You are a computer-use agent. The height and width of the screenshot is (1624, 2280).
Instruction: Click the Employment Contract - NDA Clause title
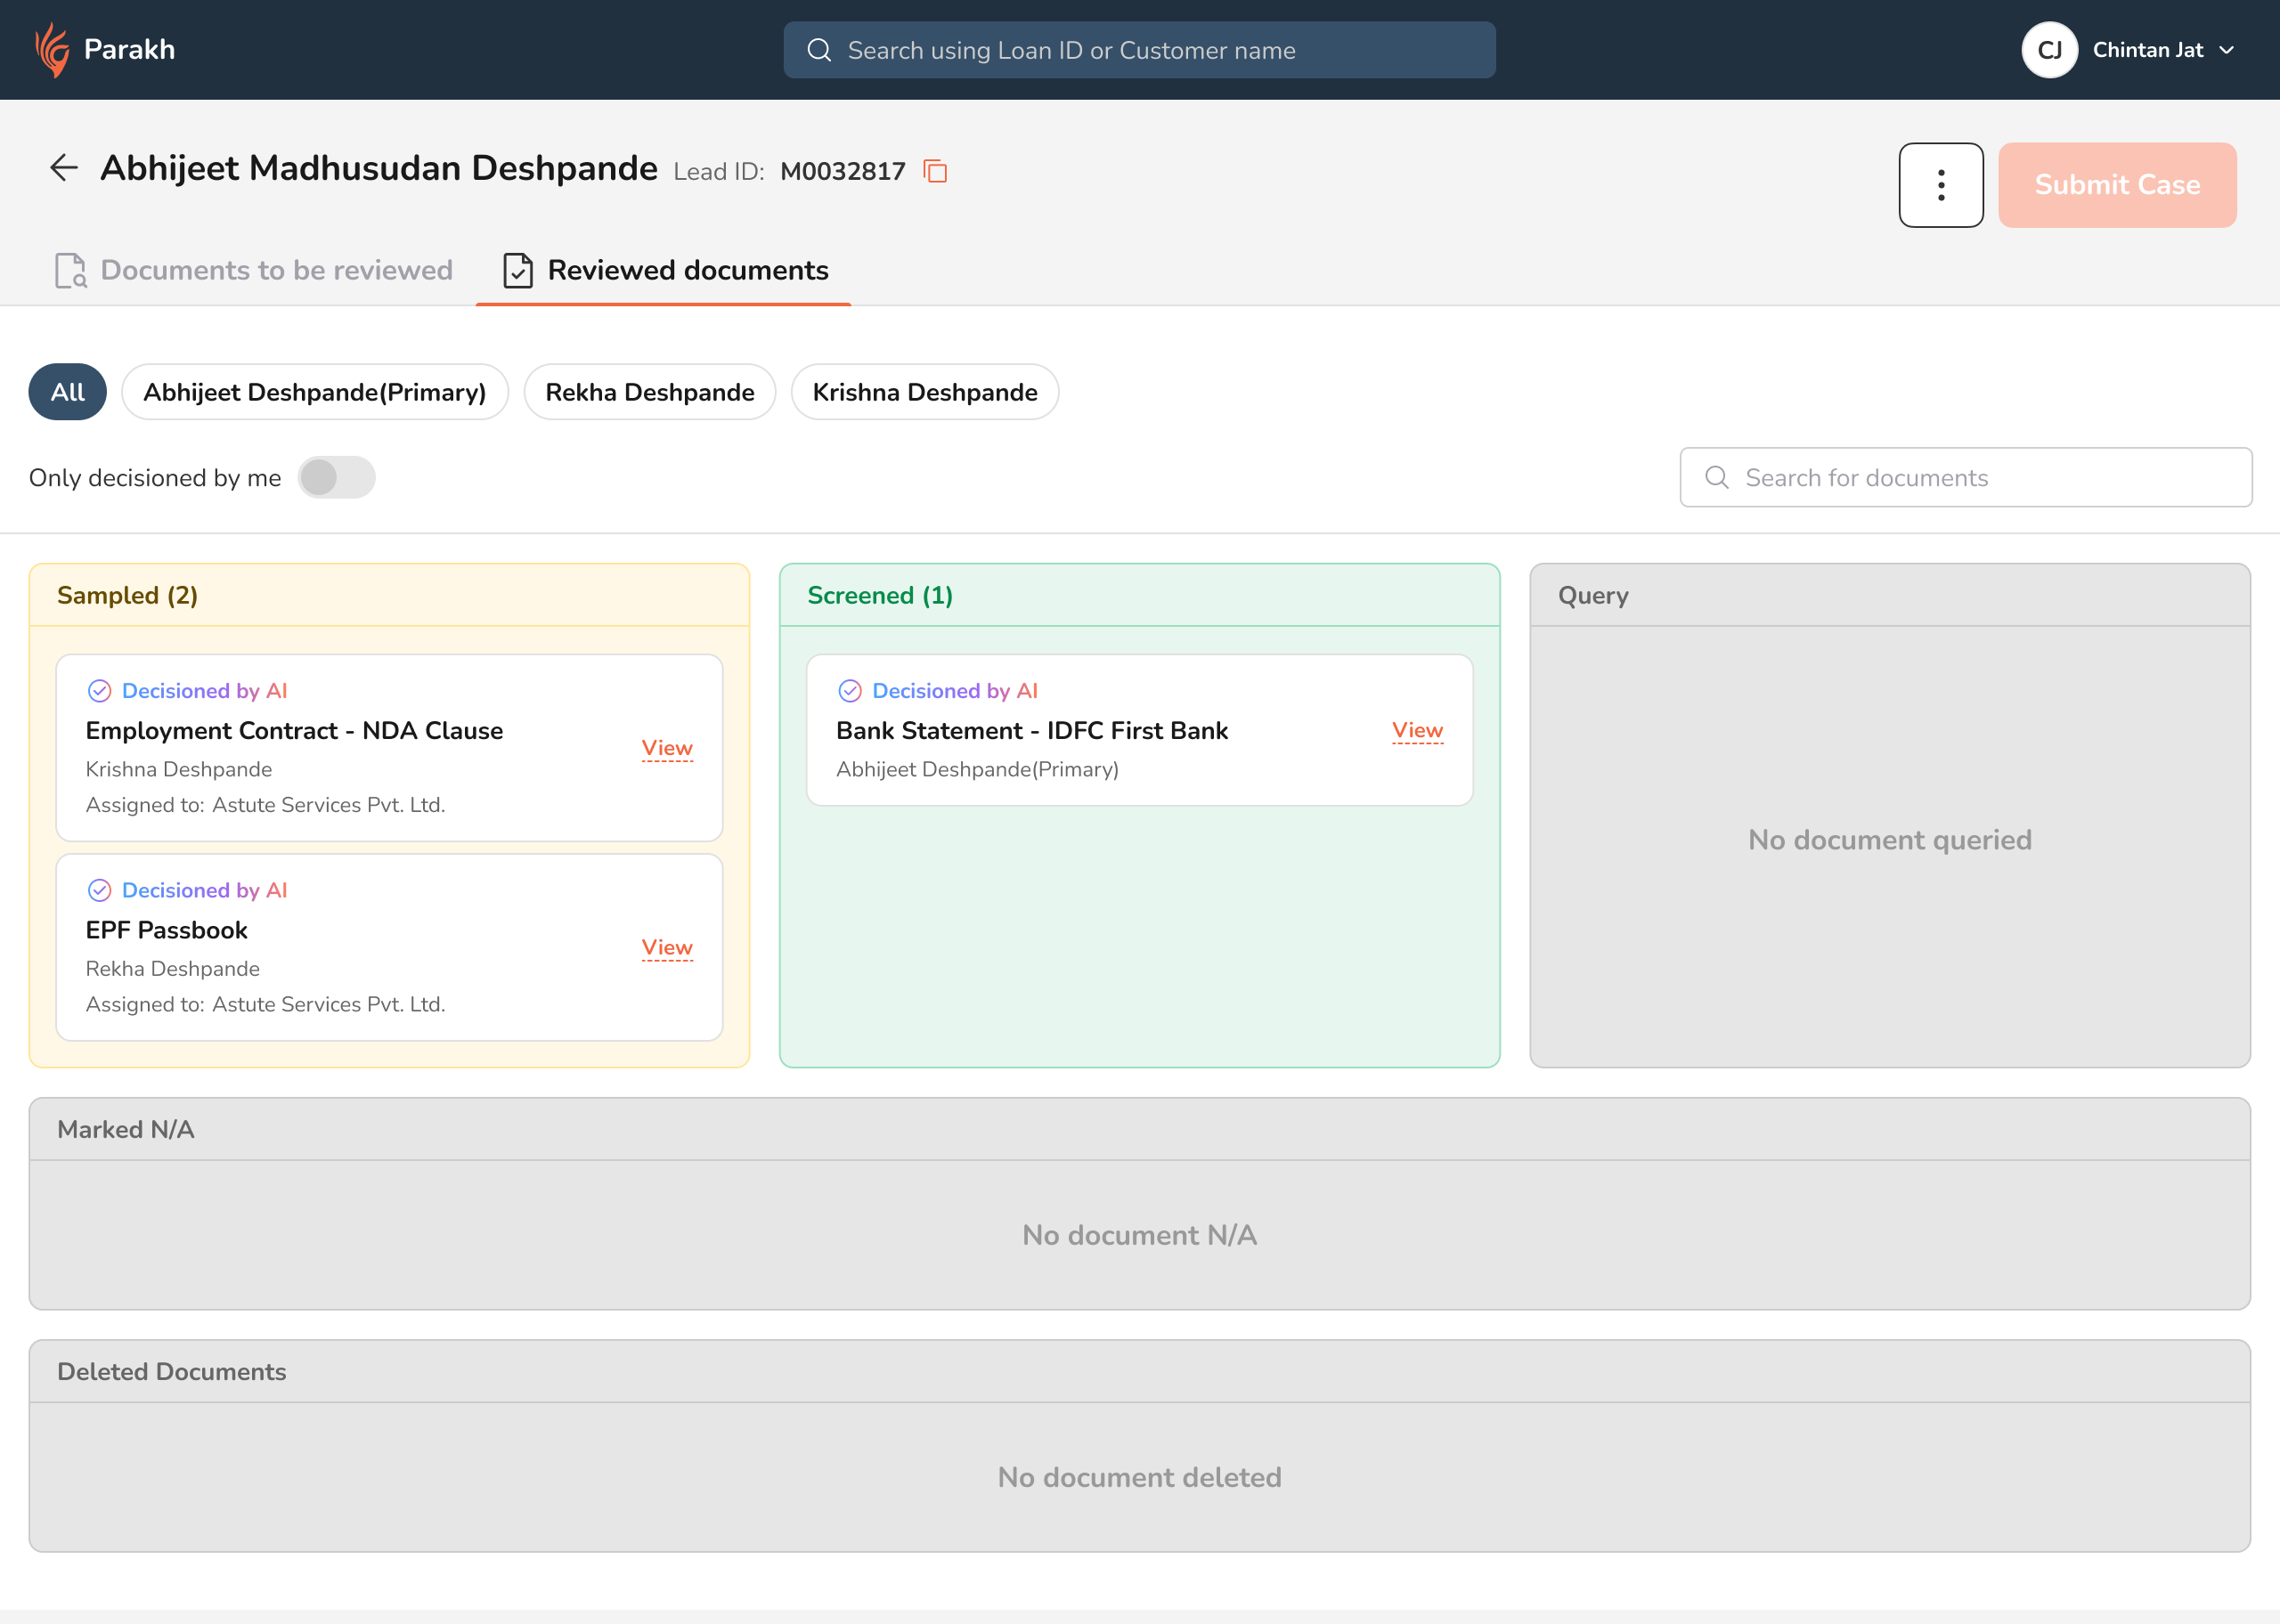point(294,731)
